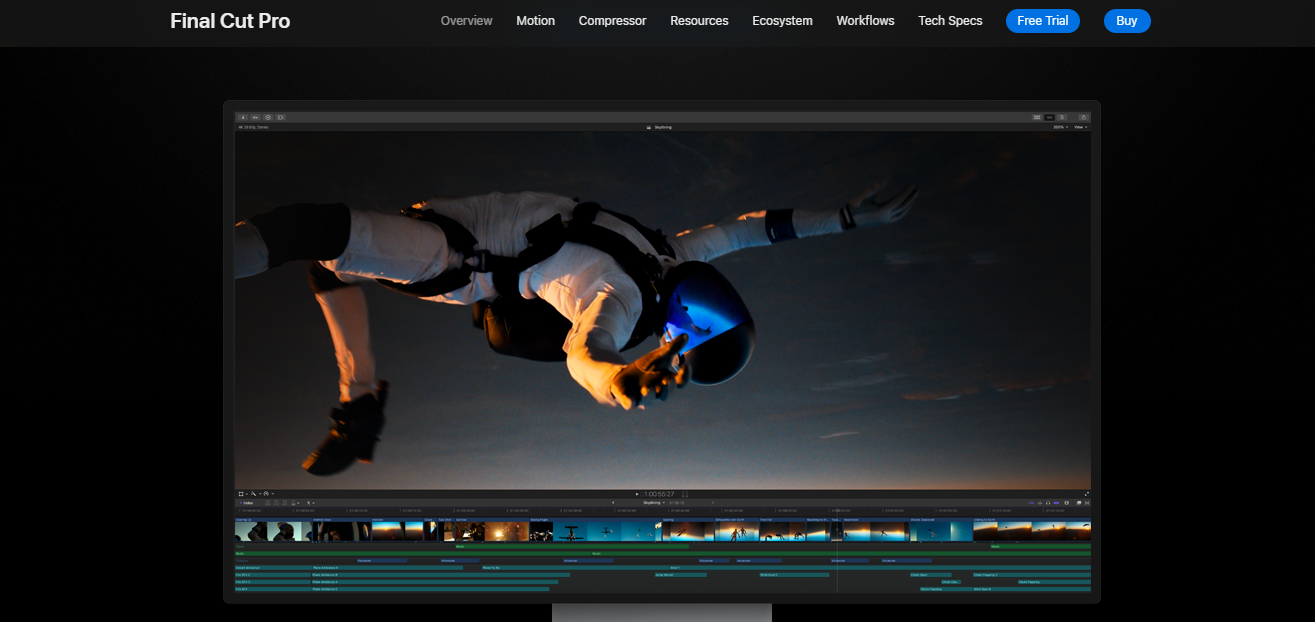
Task: Navigate to Resources
Action: [699, 21]
